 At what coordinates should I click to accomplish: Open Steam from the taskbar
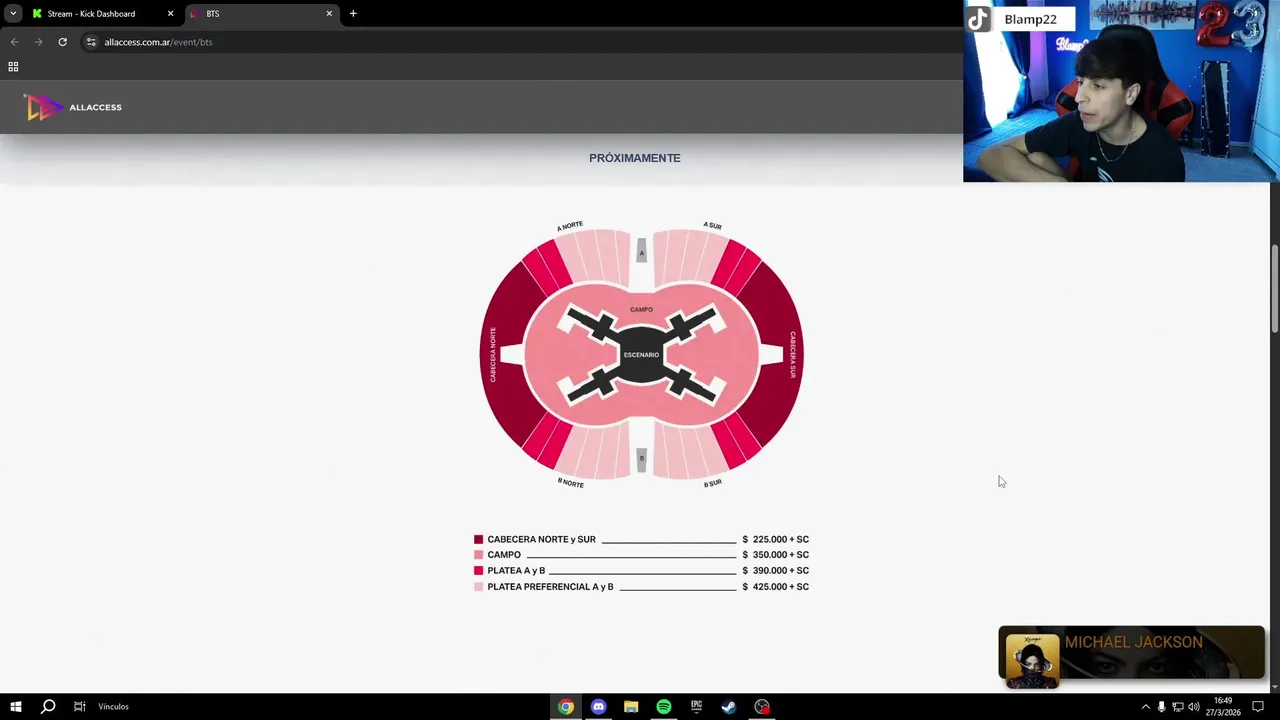pyautogui.click(x=729, y=707)
